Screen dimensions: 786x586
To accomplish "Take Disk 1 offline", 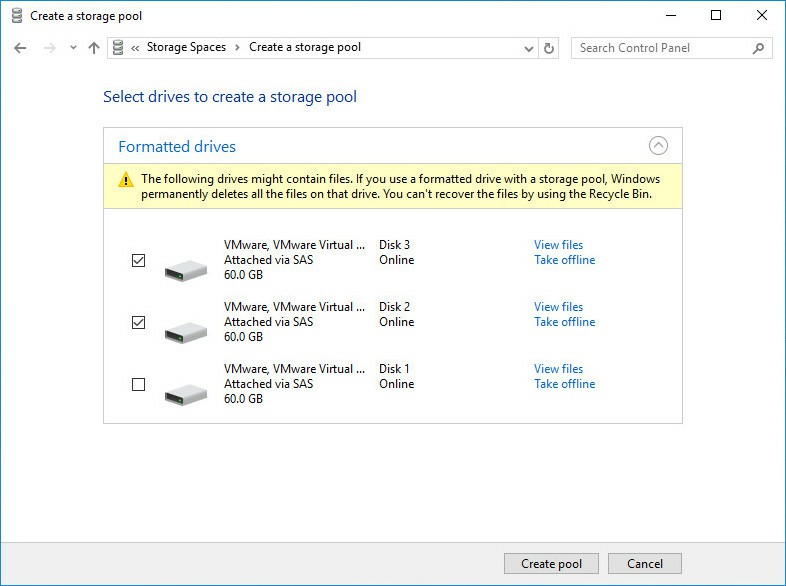I will pos(564,384).
